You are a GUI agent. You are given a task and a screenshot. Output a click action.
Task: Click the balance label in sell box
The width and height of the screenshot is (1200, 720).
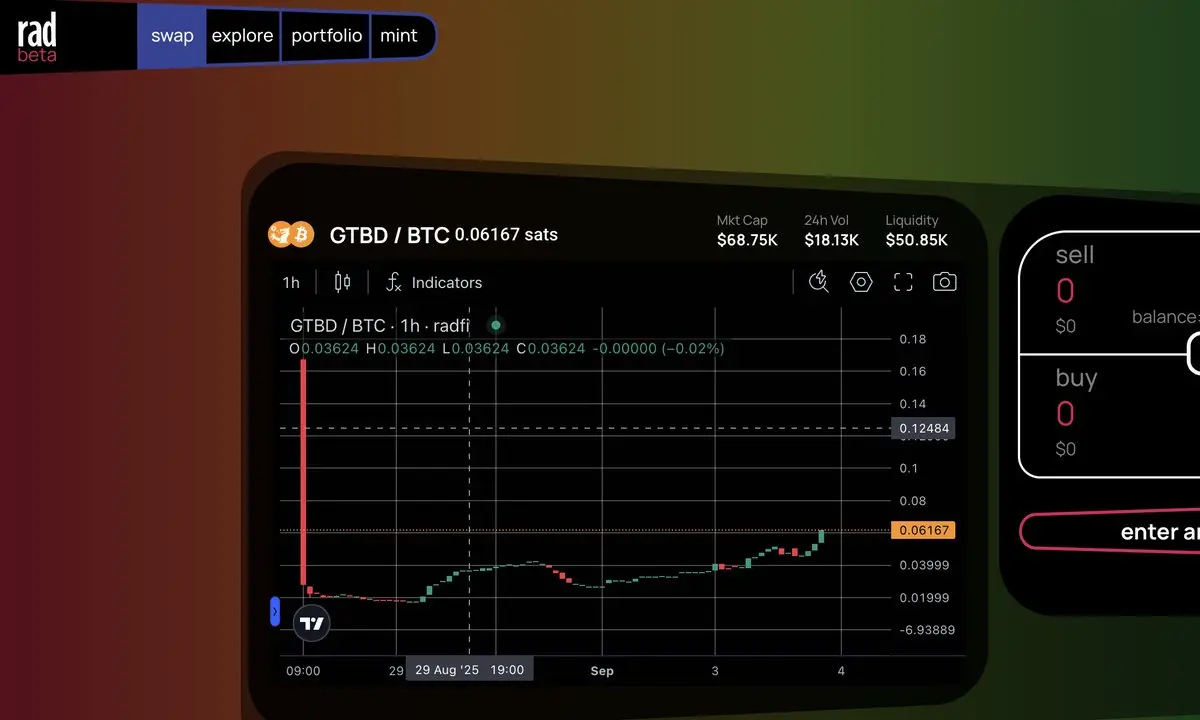tap(1165, 317)
